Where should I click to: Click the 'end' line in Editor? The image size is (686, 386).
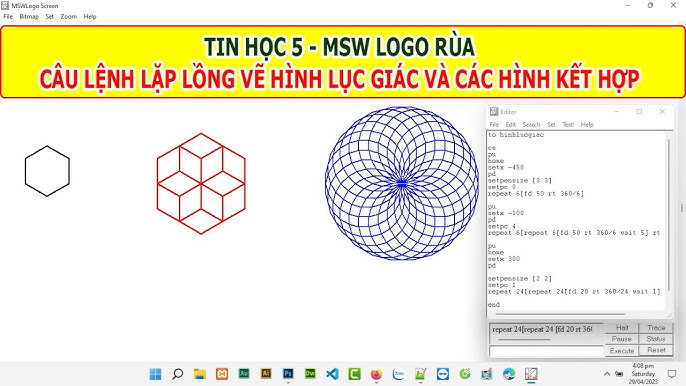(x=494, y=305)
